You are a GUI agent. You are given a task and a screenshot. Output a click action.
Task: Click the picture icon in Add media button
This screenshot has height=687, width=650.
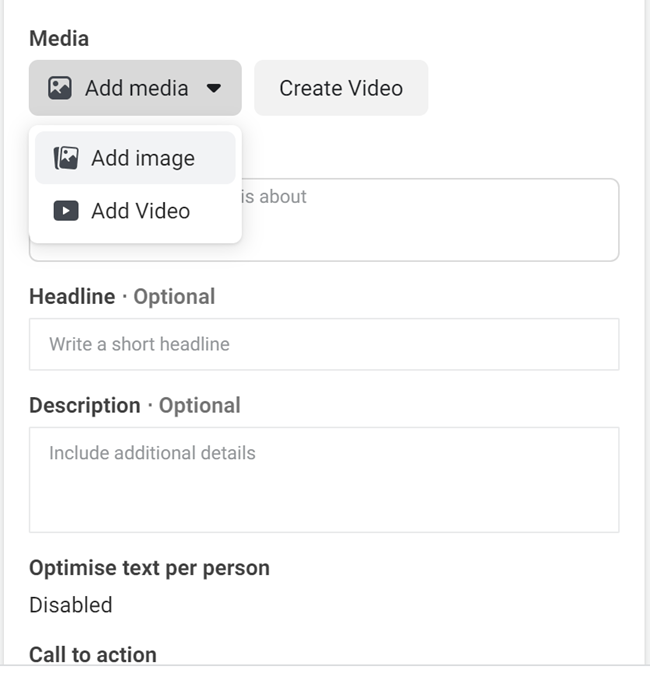point(60,88)
